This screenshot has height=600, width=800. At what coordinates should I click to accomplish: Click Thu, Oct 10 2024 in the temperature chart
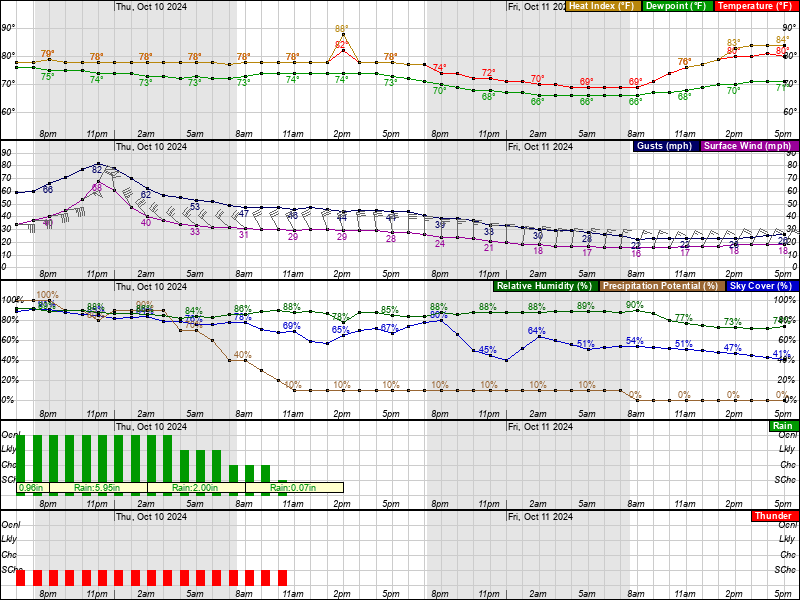(152, 7)
